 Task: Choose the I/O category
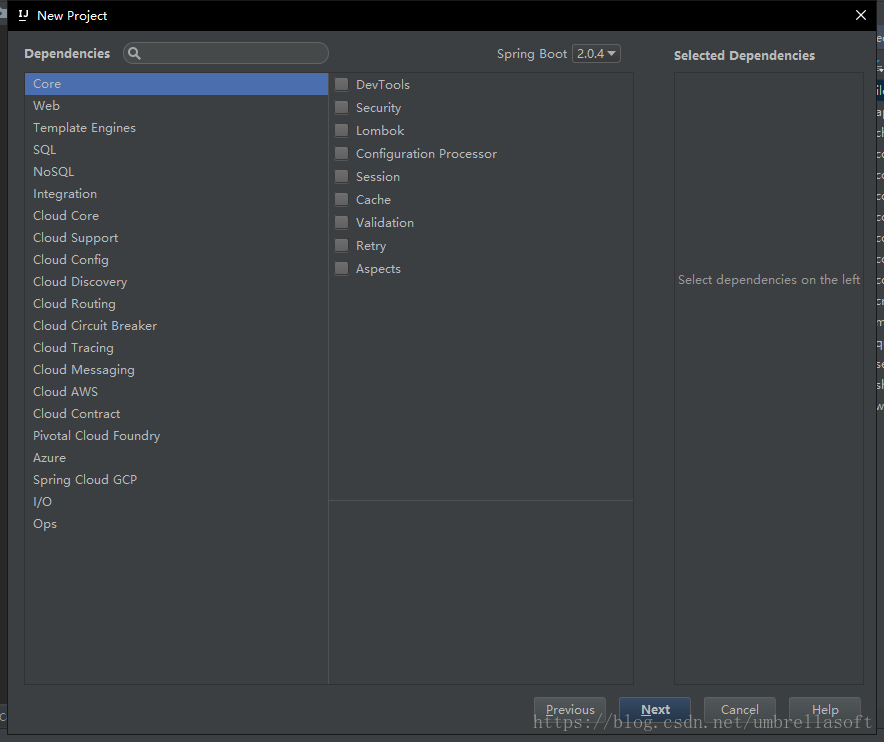point(176,502)
